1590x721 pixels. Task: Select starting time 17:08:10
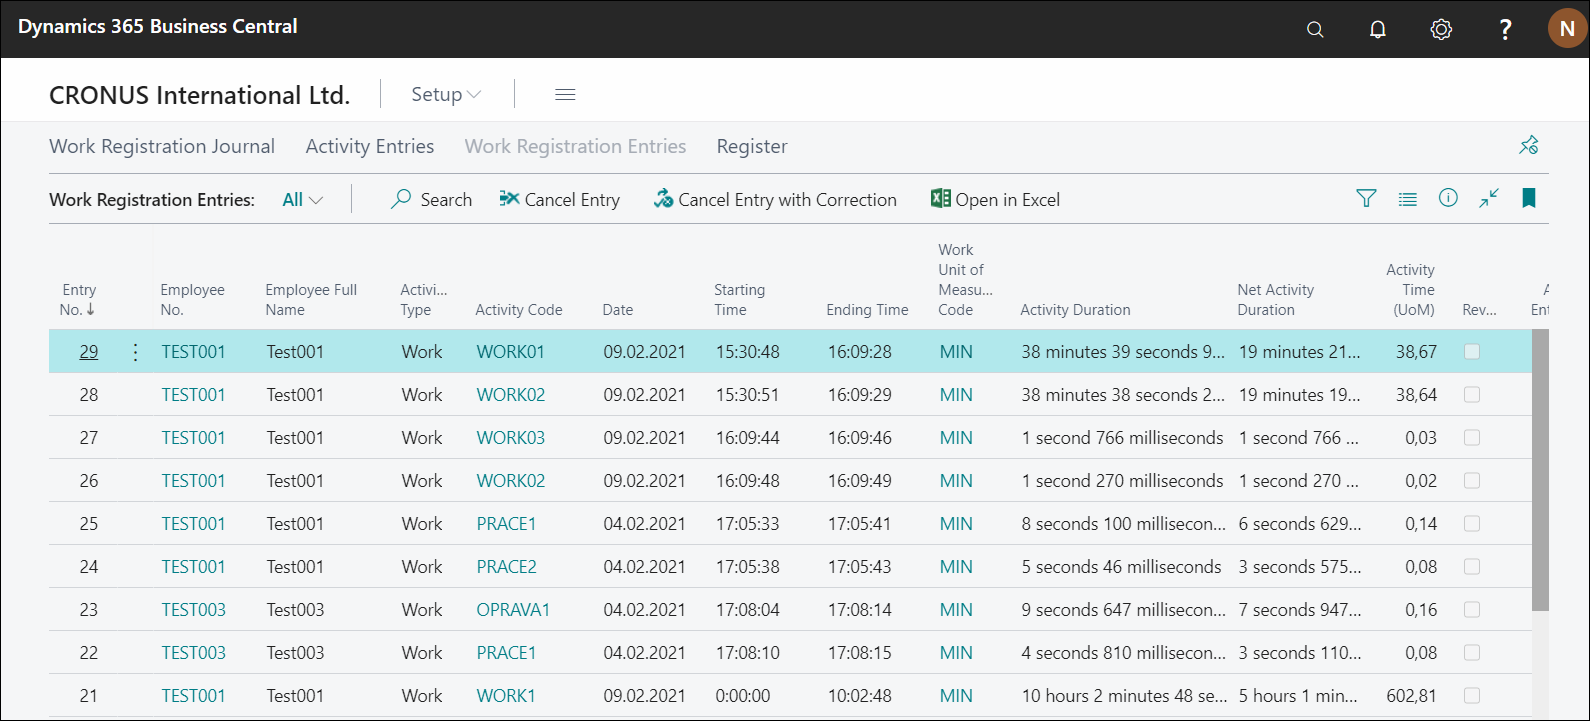click(x=747, y=653)
